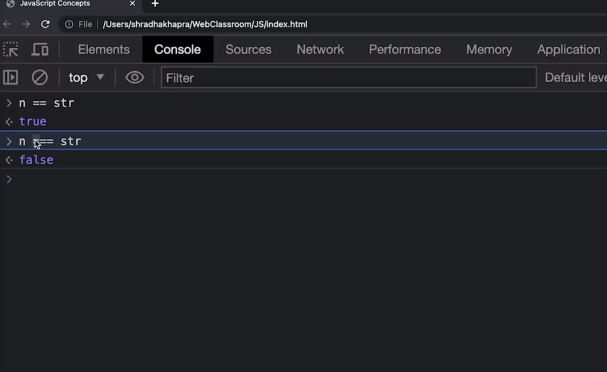Screen dimensions: 607x372
Task: Select the JavaScript Concepts browser tab
Action: tap(55, 3)
